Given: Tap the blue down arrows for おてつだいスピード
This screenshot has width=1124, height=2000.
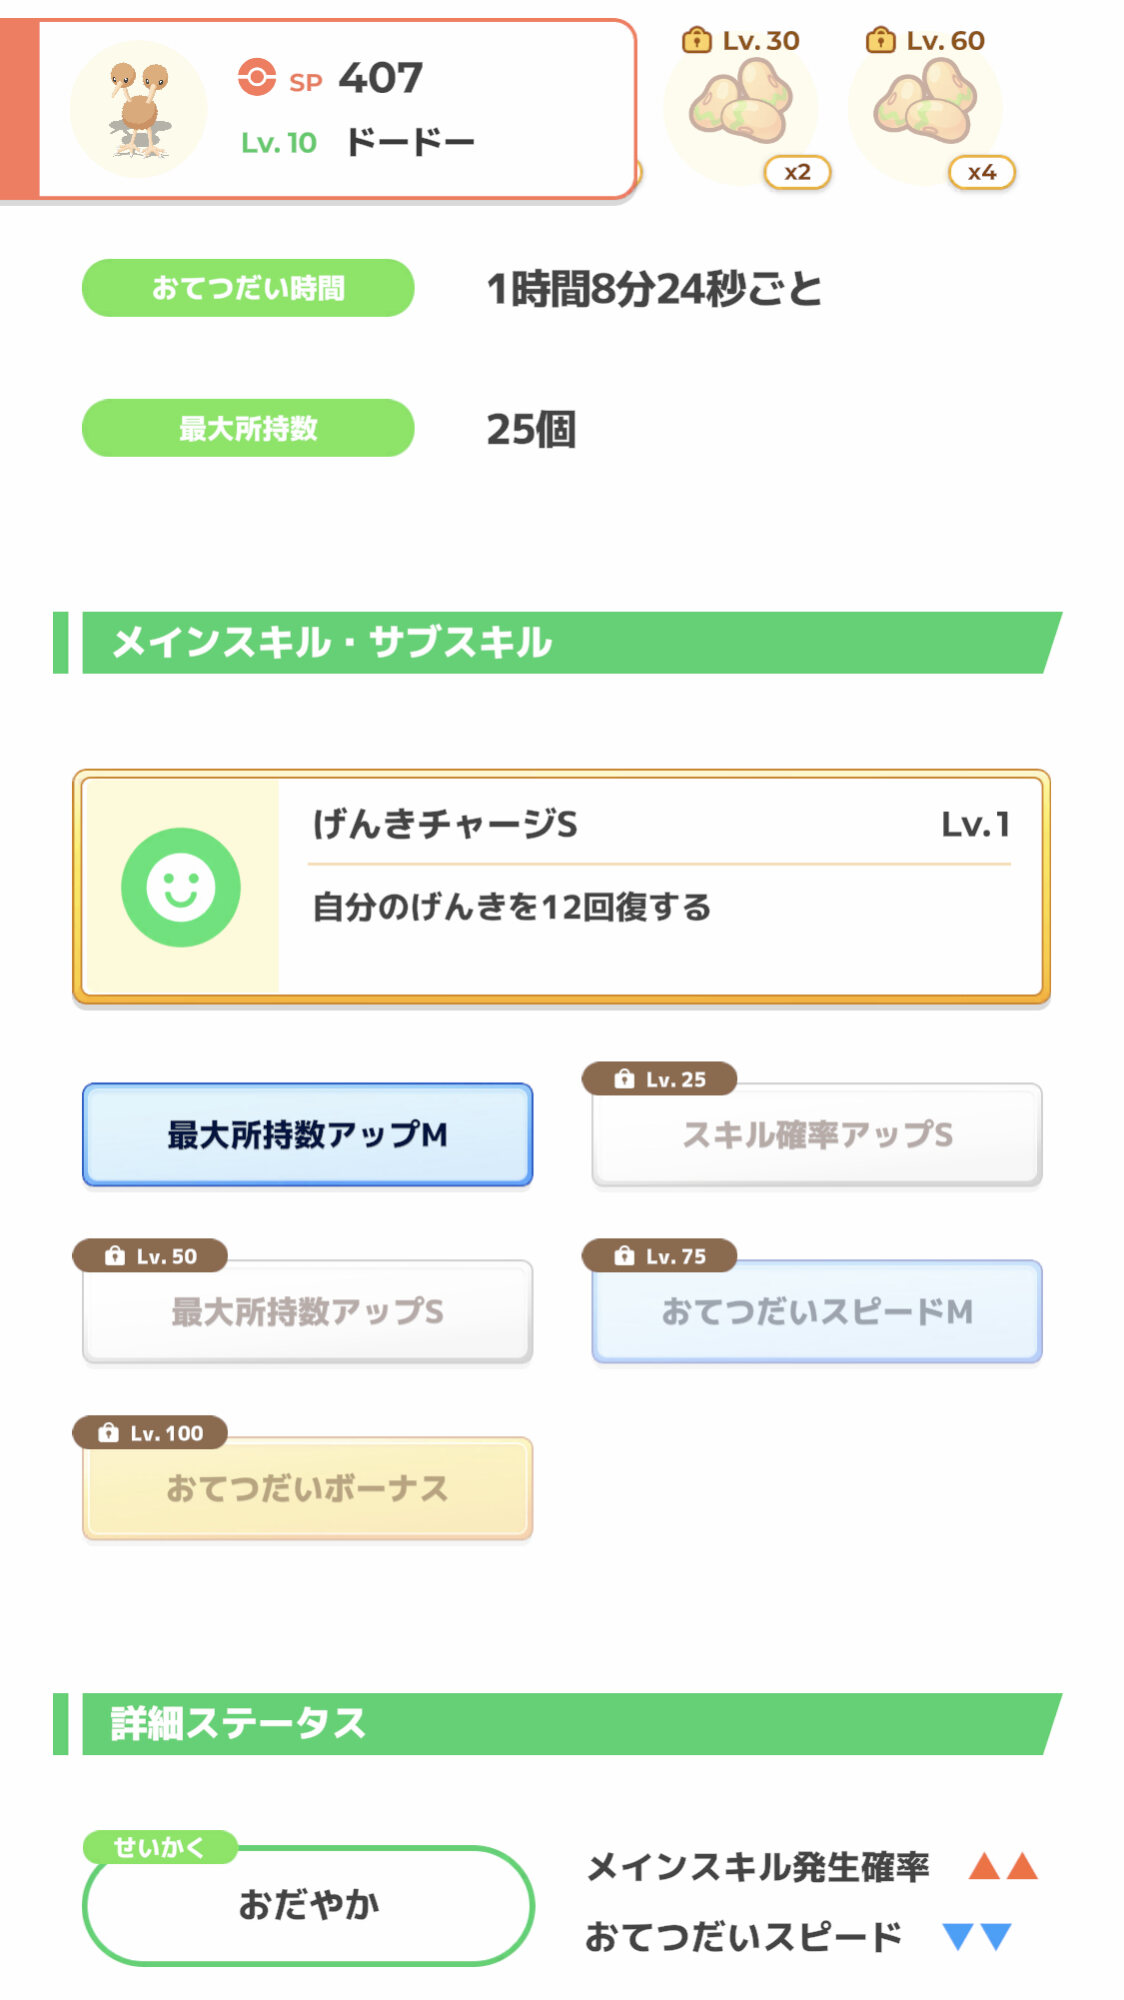Looking at the screenshot, I should (x=977, y=1937).
